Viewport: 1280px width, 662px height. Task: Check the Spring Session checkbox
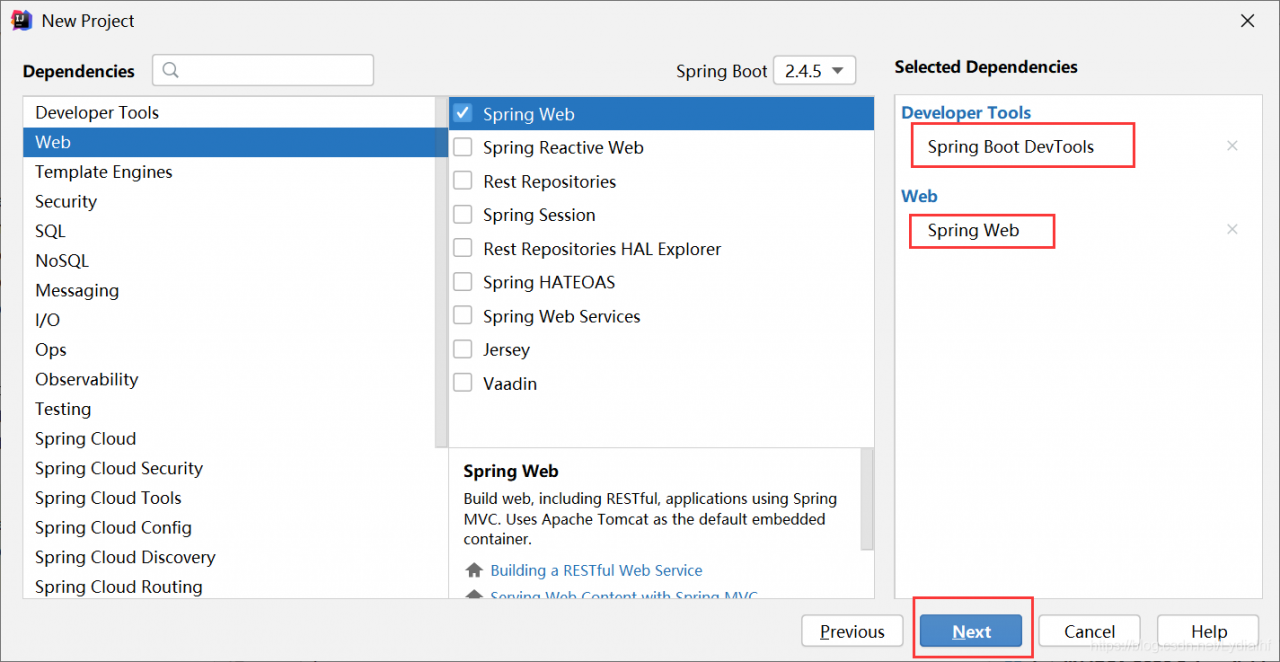[x=463, y=215]
